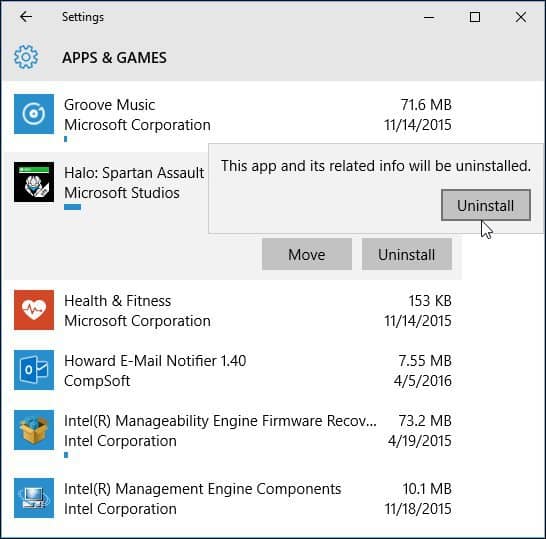546x539 pixels.
Task: Maximize the Settings window
Action: [x=475, y=17]
